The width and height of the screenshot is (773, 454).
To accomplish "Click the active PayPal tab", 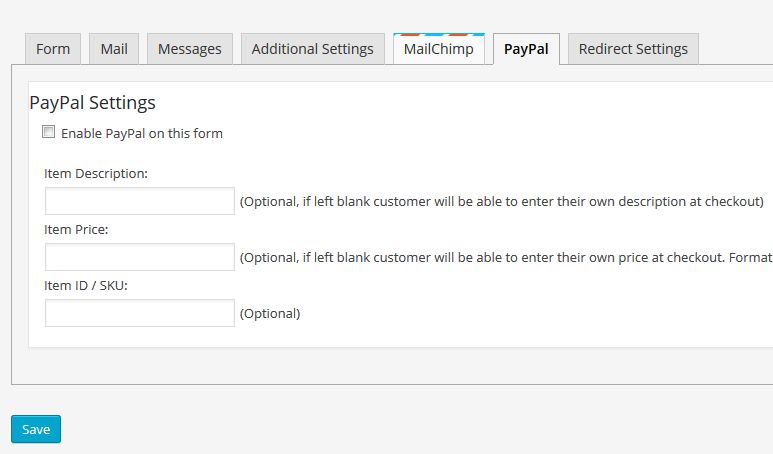I will 526,49.
